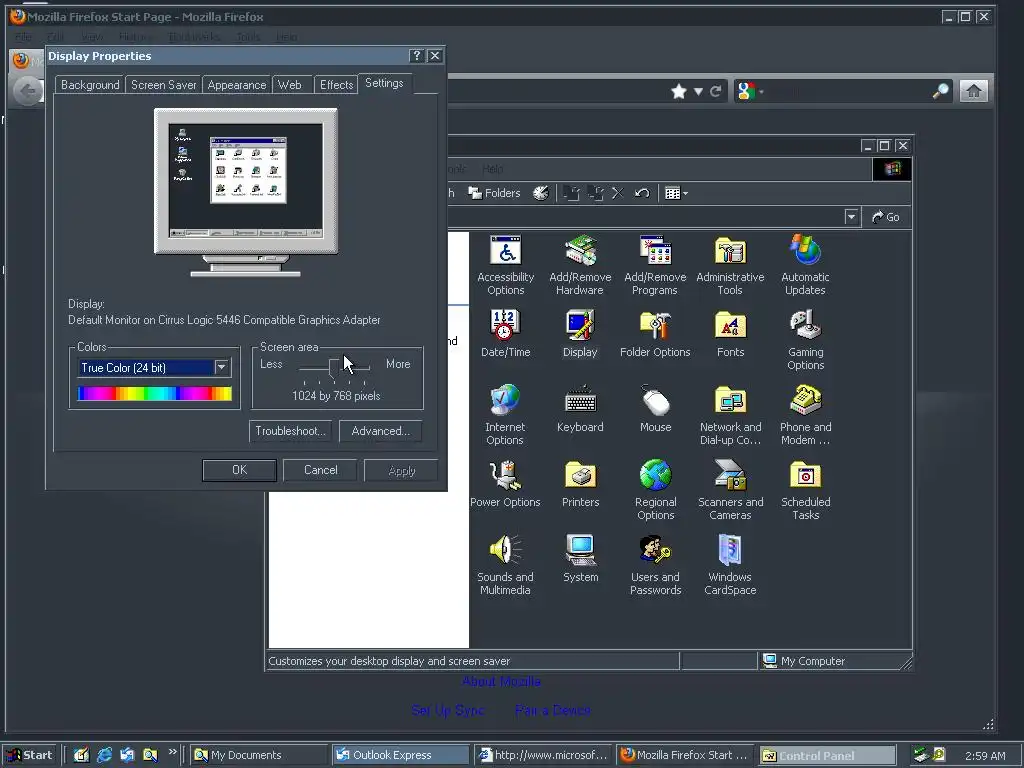Open Internet Options icon
Screen dimensions: 1024x768
[x=505, y=415]
